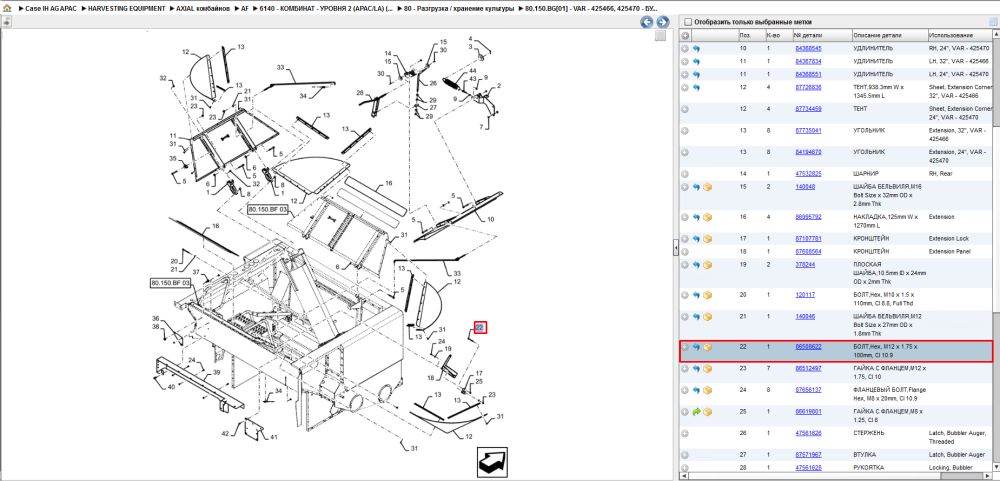
Task: Click callout 16 near the top cover strip
Action: [388, 182]
